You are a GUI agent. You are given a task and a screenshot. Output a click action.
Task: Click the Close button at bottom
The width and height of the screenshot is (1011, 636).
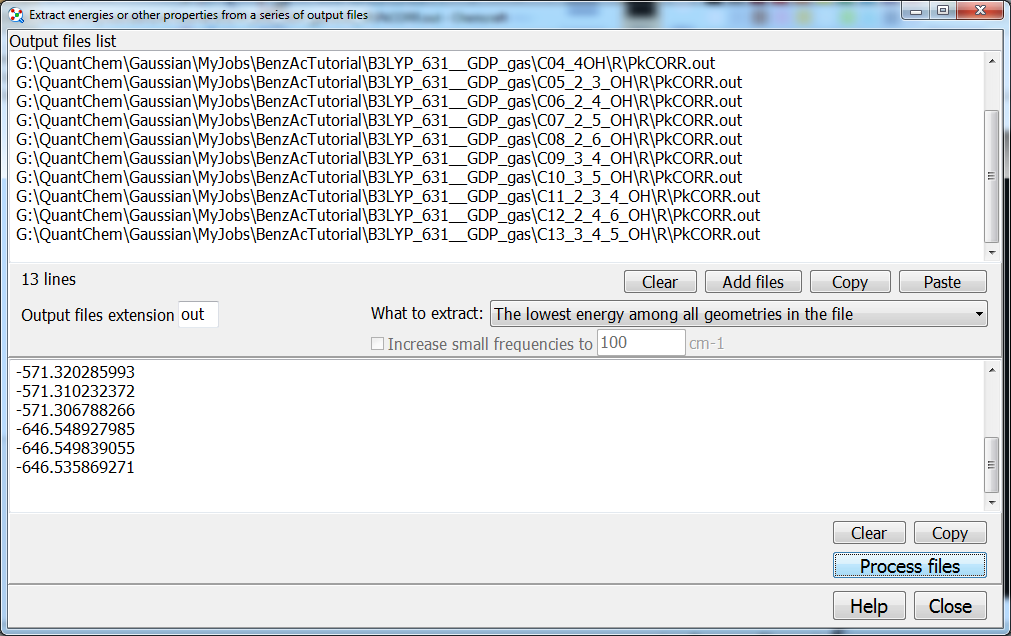tap(949, 606)
